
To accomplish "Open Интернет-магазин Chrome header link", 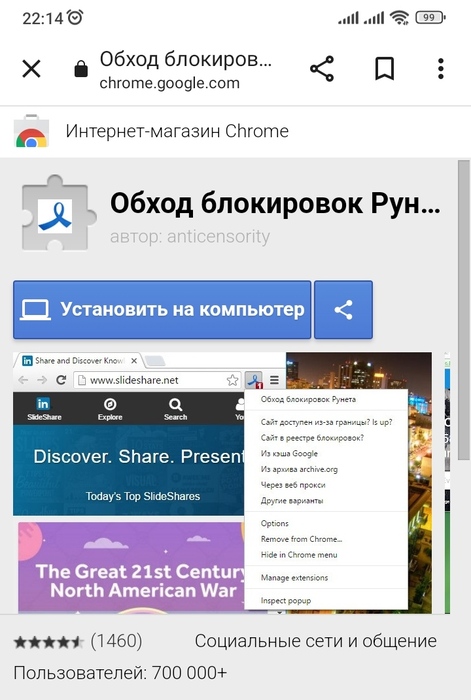I will coord(177,131).
